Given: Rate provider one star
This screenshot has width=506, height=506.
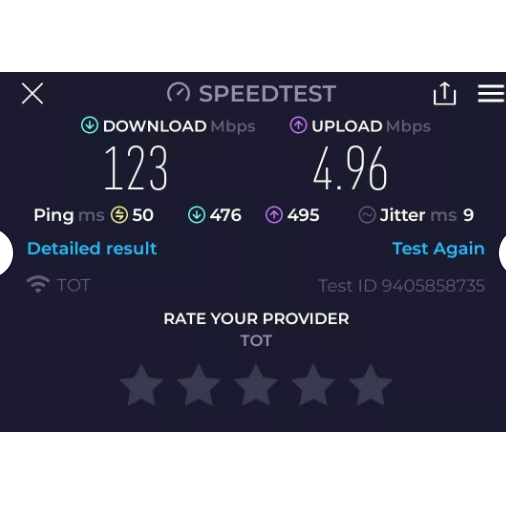Looking at the screenshot, I should pyautogui.click(x=141, y=385).
